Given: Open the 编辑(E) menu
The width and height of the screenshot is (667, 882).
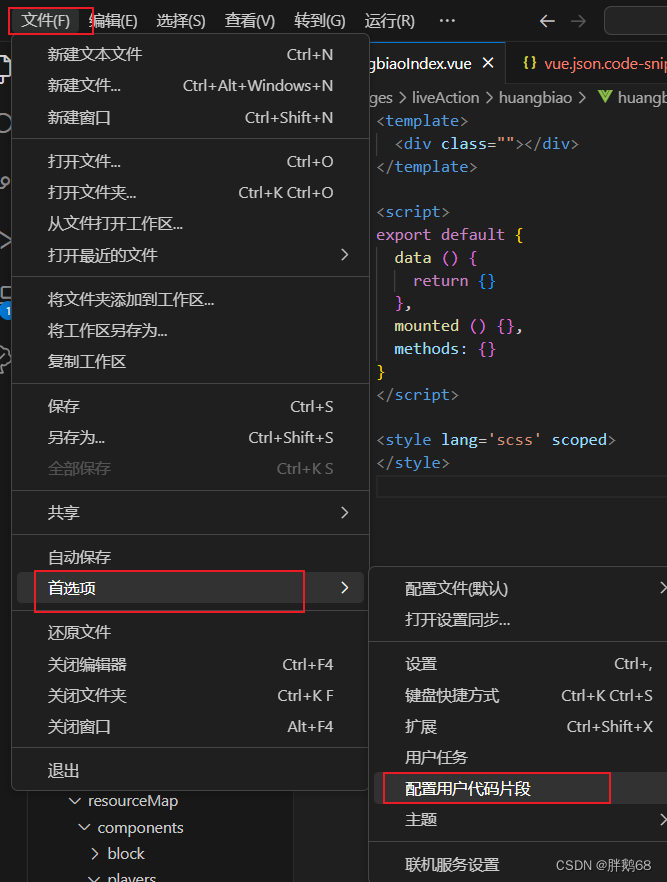Looking at the screenshot, I should click(113, 21).
